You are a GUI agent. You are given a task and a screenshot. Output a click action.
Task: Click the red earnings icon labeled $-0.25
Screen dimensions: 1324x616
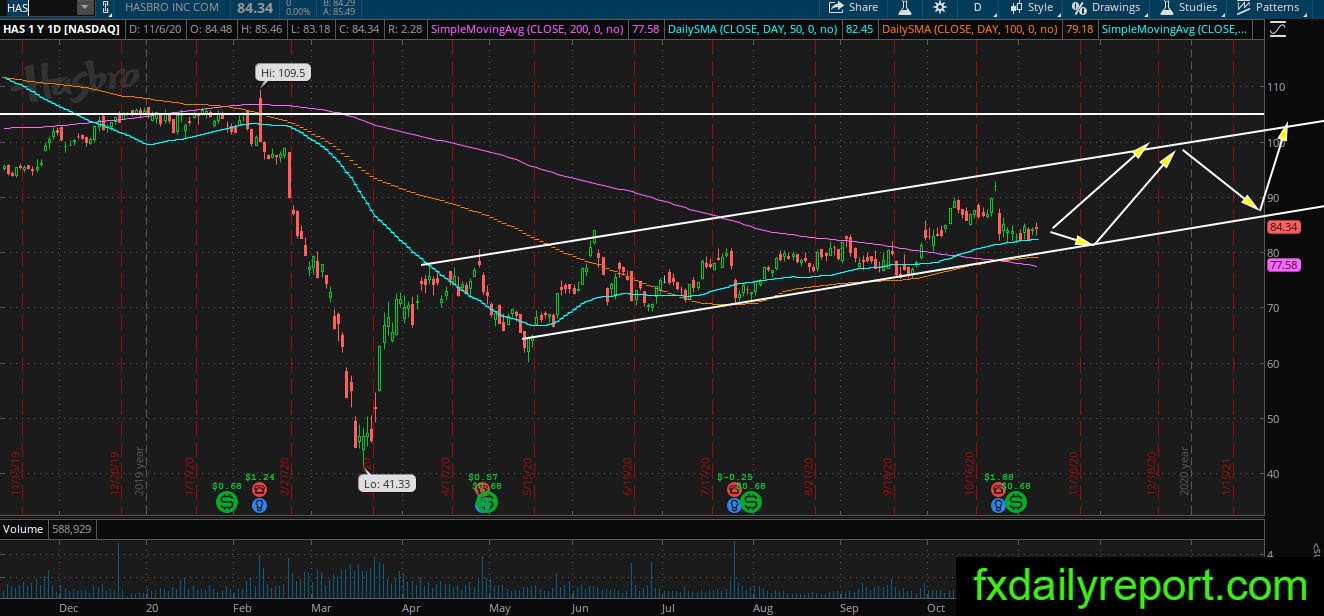tap(733, 490)
